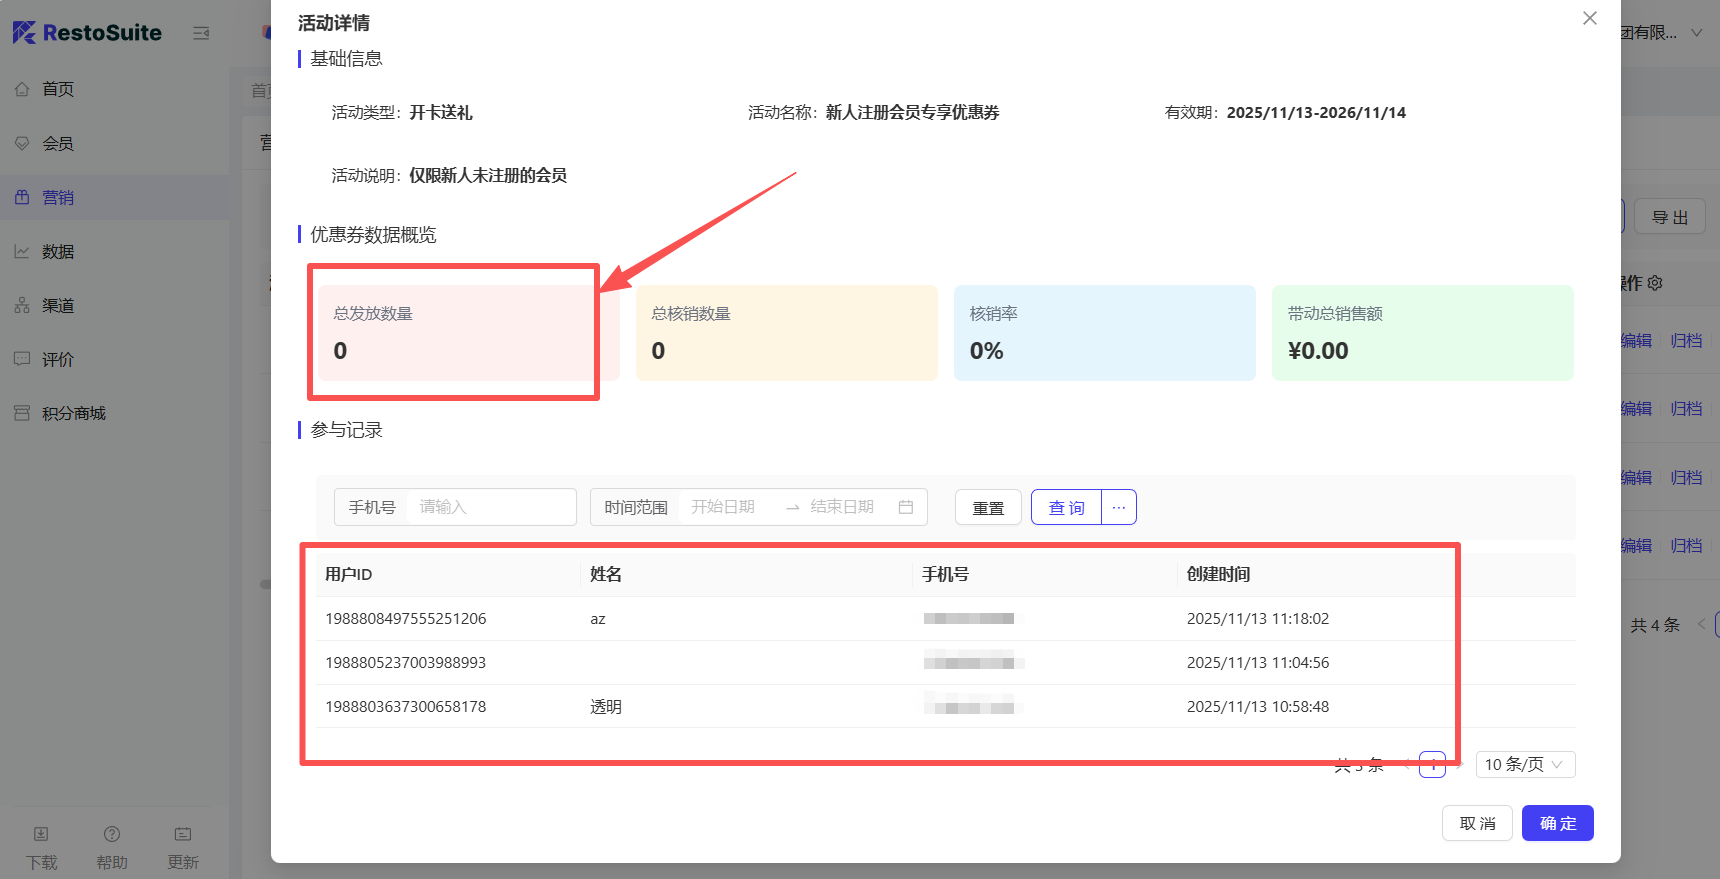Click the 下载 icon at sidebar bottom
This screenshot has height=879, width=1720.
[41, 834]
